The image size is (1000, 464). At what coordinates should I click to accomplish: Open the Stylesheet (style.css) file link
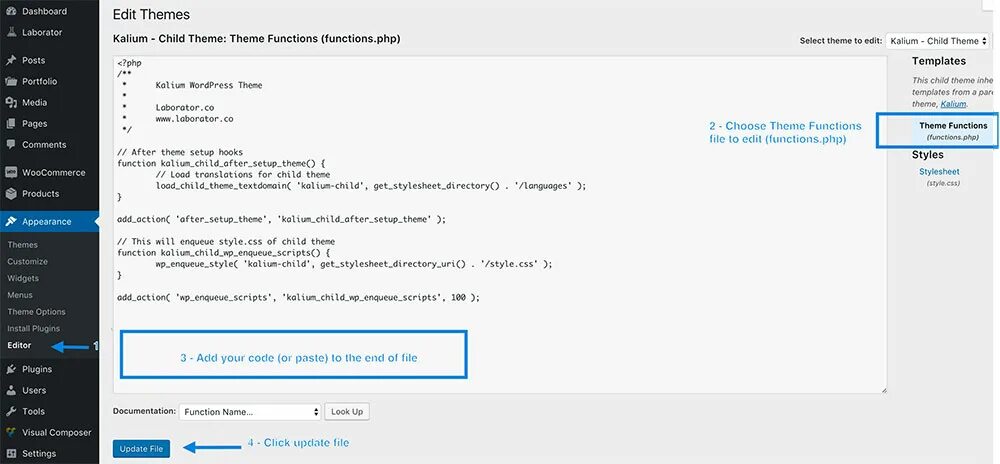click(939, 172)
